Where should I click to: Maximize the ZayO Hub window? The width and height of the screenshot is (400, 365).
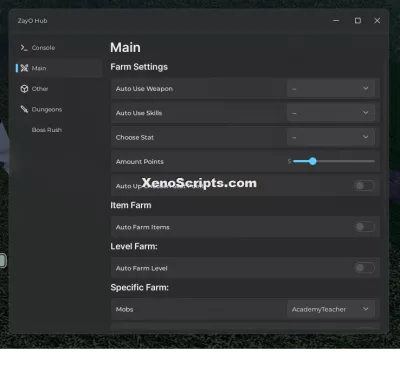[358, 21]
